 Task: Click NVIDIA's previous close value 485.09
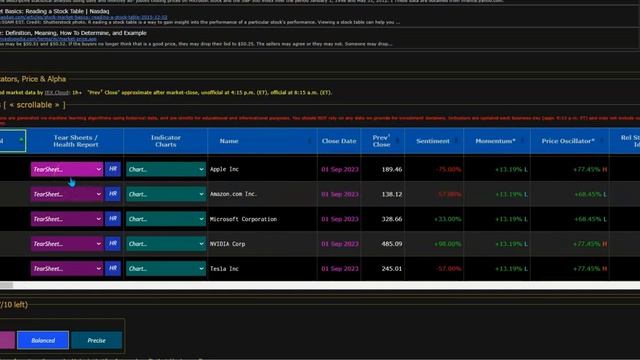click(x=392, y=244)
